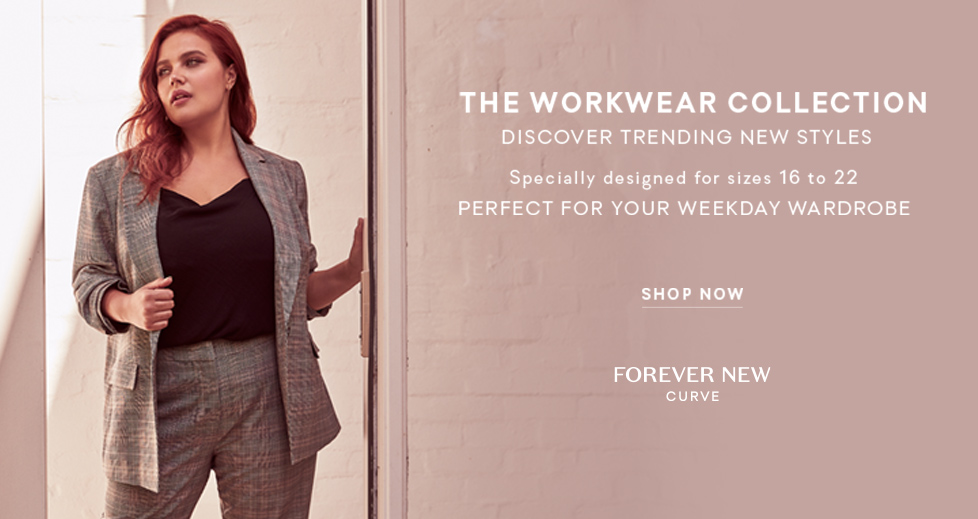Image resolution: width=978 pixels, height=519 pixels.
Task: Select PERFECT FOR YOUR WEEKDAY WARDROBE text
Action: [684, 208]
